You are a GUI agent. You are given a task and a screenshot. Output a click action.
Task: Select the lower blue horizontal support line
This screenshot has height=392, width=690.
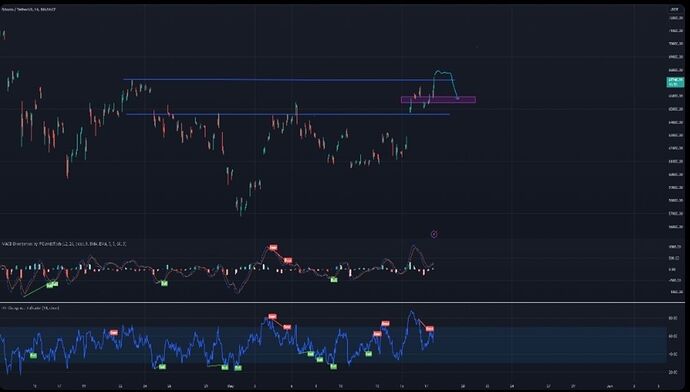[x=288, y=114]
